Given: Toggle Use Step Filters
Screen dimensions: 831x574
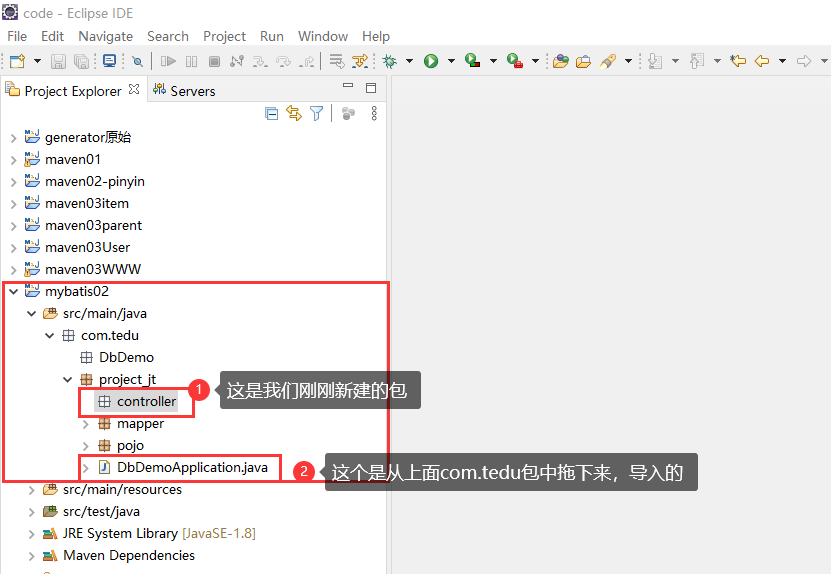Looking at the screenshot, I should pos(360,61).
